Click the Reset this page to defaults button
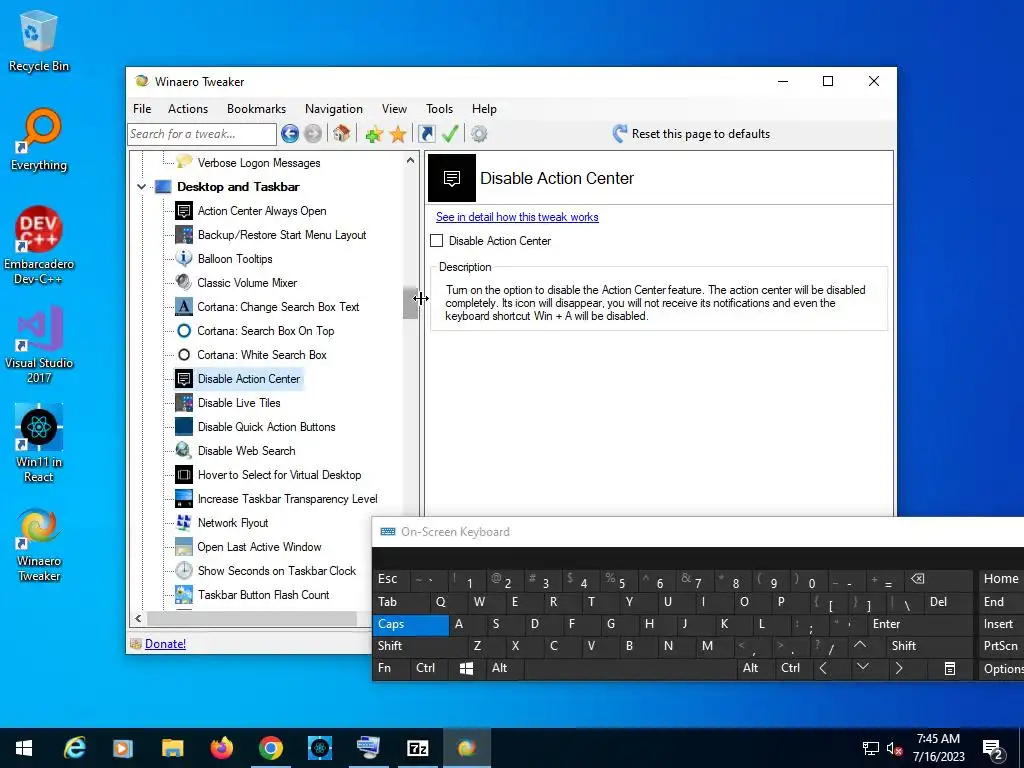Viewport: 1024px width, 768px height. point(691,134)
